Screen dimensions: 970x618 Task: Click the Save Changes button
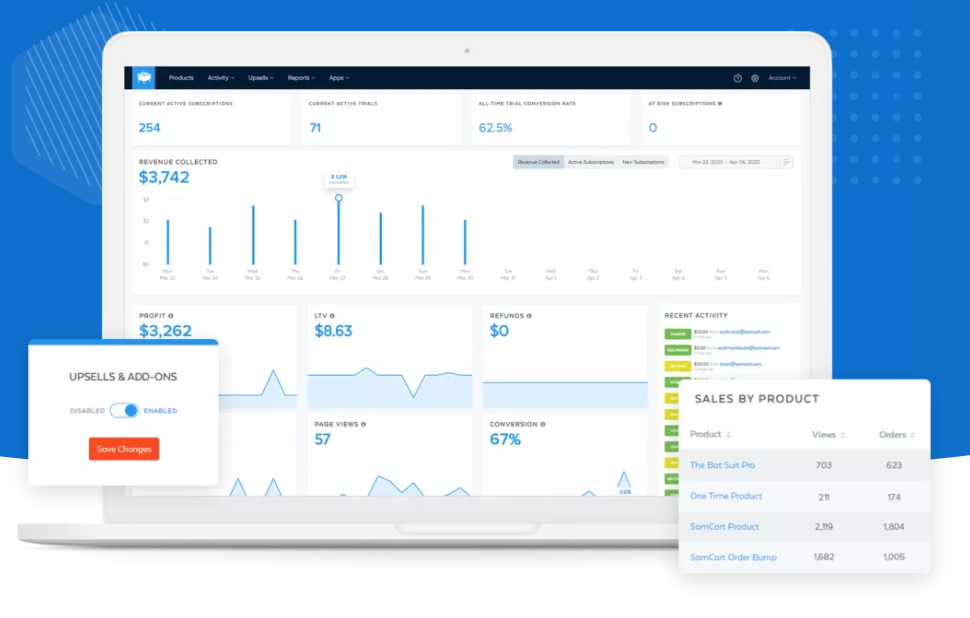(x=124, y=449)
